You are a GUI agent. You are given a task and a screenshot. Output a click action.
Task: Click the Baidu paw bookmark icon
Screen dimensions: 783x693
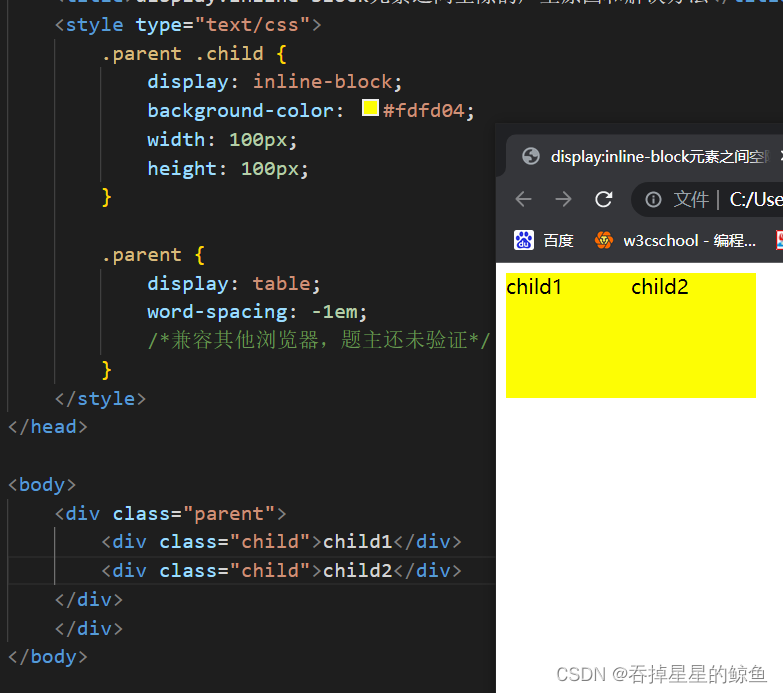pos(524,241)
